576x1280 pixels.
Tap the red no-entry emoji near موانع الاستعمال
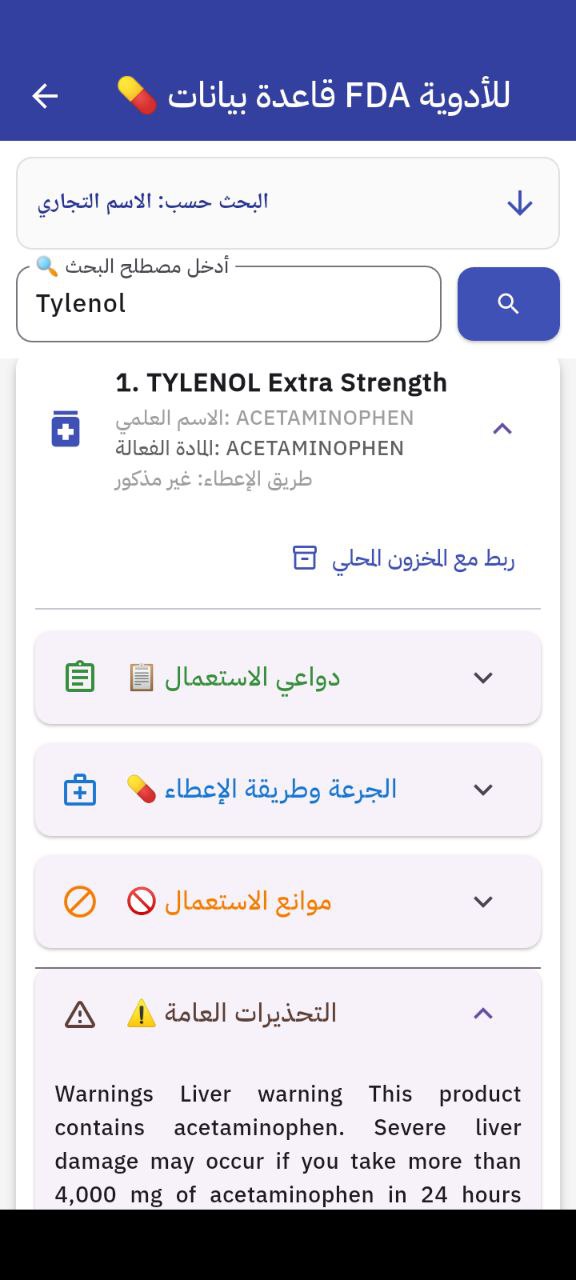point(141,901)
